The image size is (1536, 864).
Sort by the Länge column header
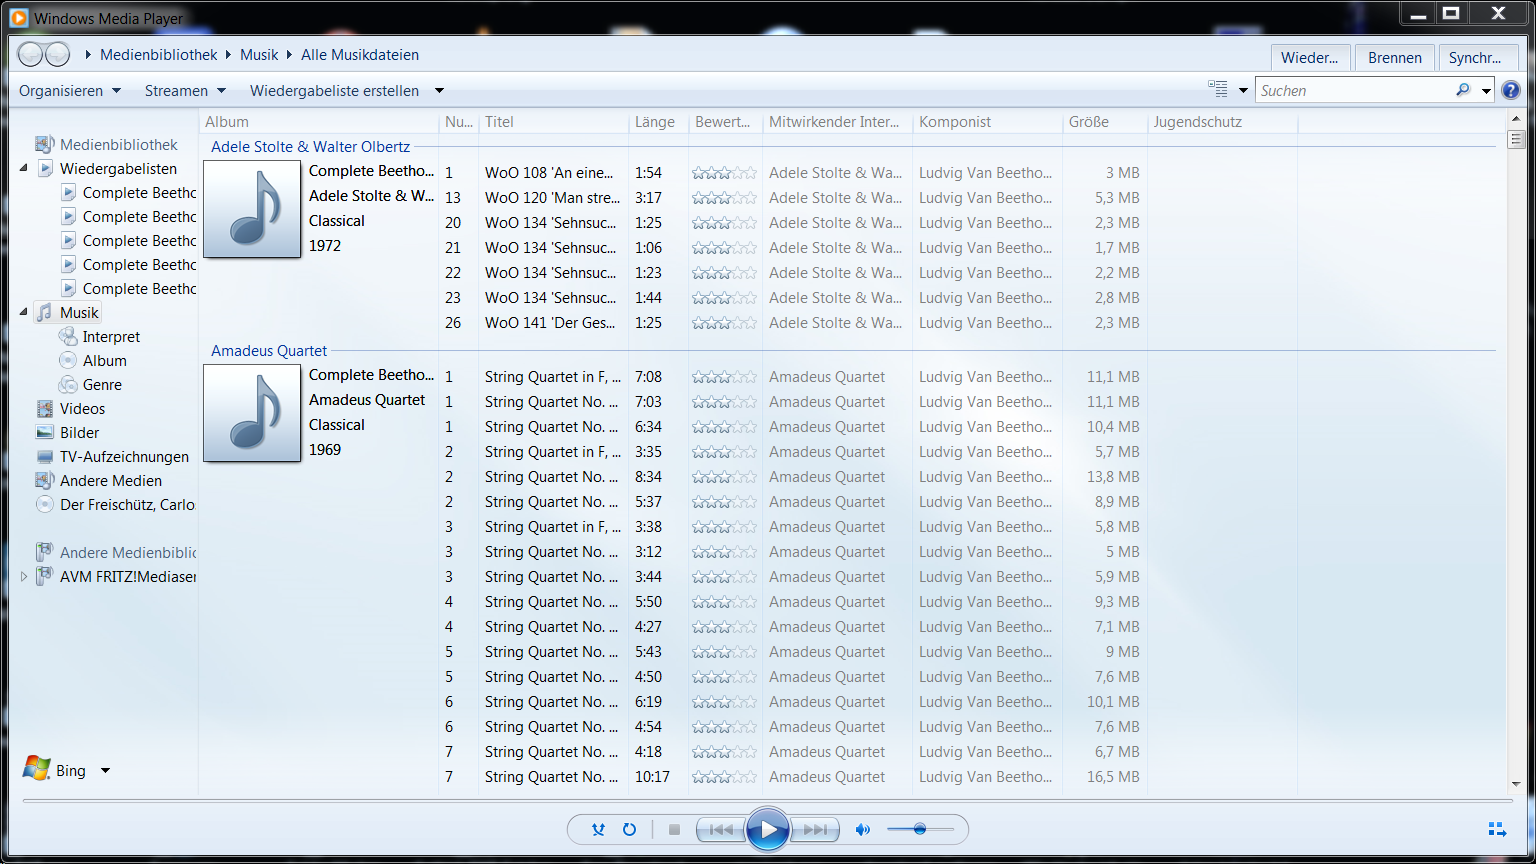658,122
